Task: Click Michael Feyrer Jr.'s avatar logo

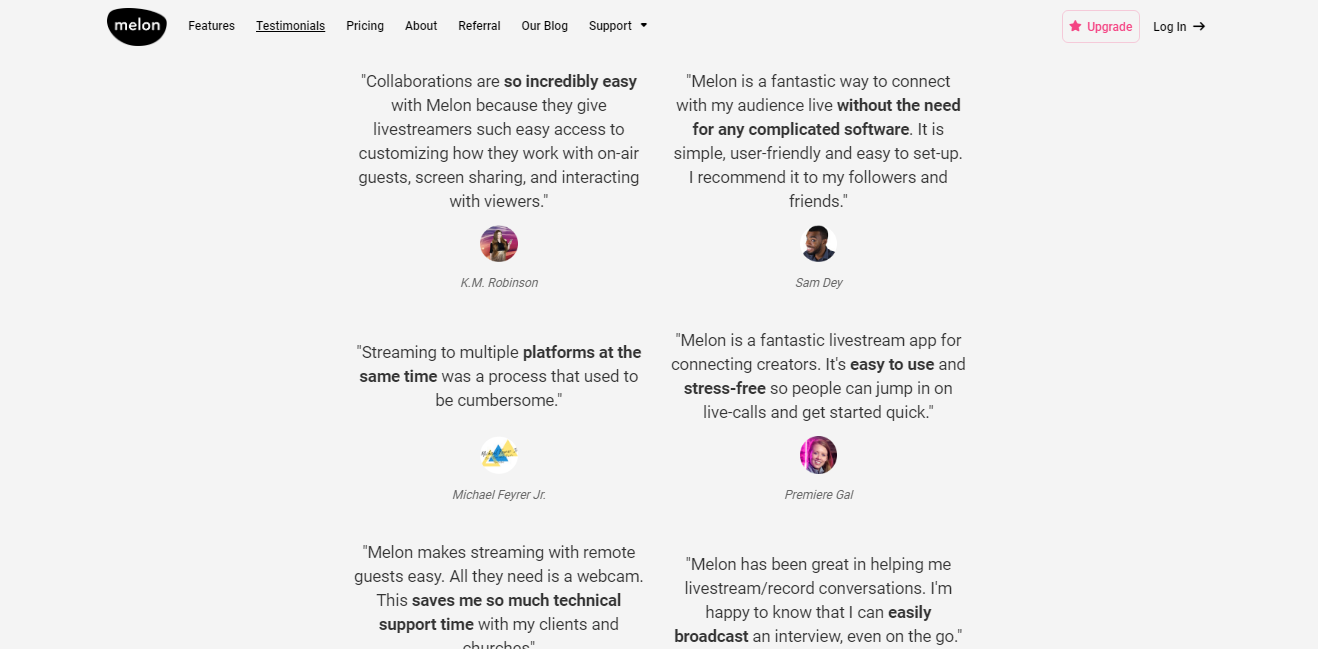Action: coord(499,455)
